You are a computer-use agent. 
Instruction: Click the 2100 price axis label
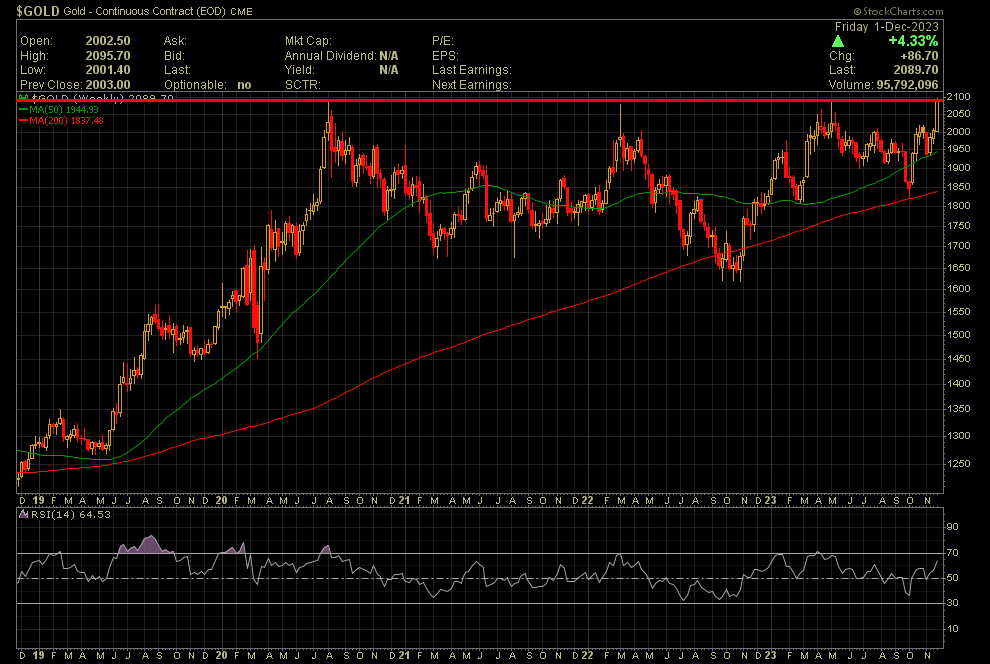click(958, 97)
